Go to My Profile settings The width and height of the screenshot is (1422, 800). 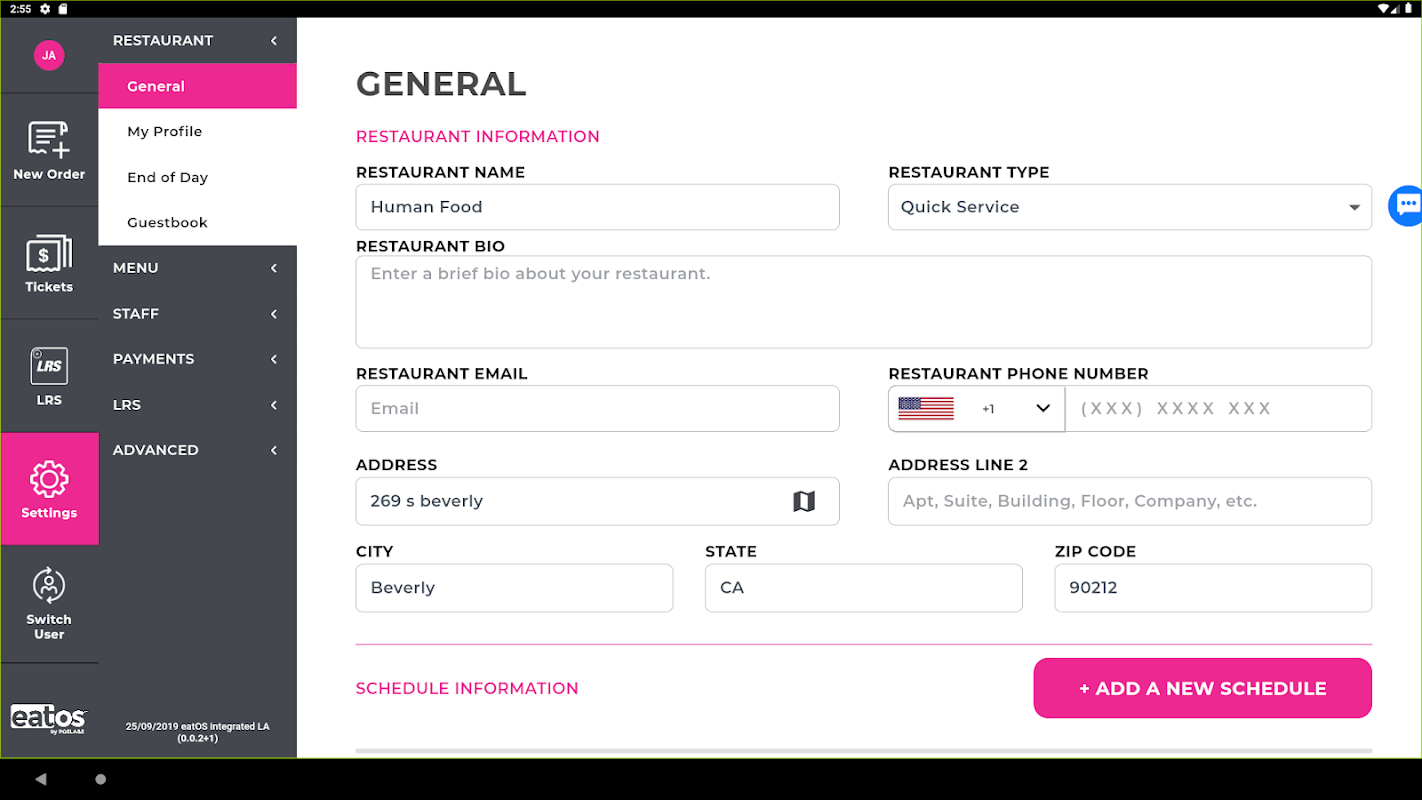pyautogui.click(x=165, y=132)
